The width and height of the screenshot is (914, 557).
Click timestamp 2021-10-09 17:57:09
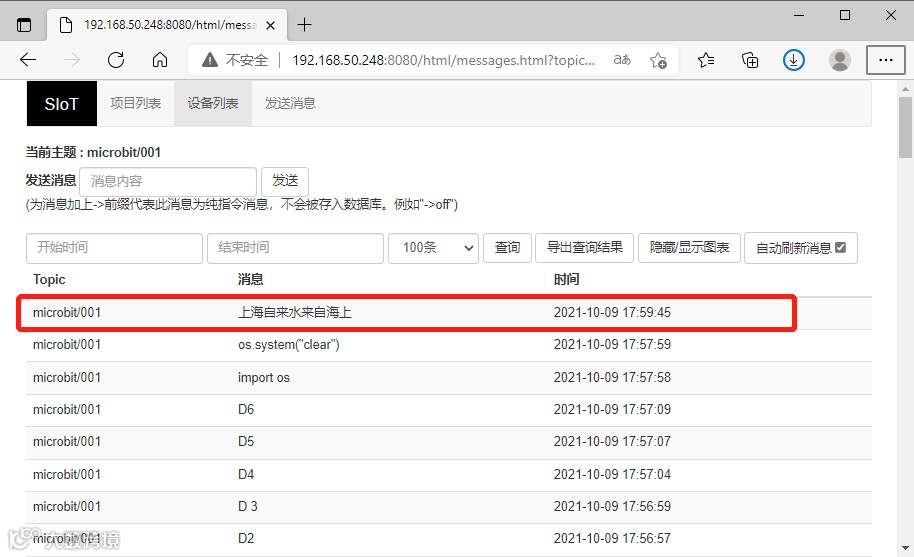(x=612, y=410)
